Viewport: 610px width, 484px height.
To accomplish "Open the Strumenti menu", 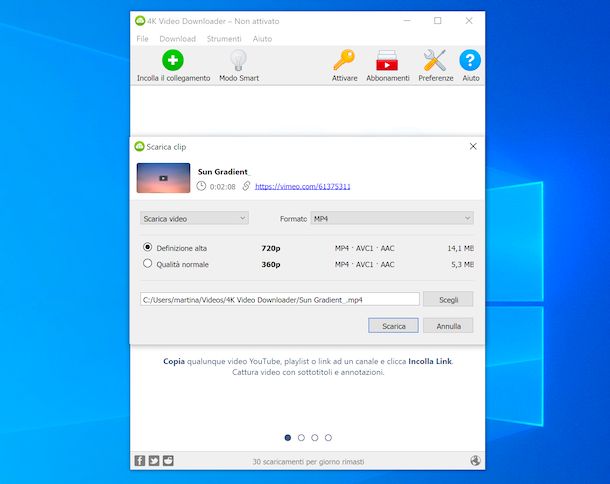I will tap(224, 39).
